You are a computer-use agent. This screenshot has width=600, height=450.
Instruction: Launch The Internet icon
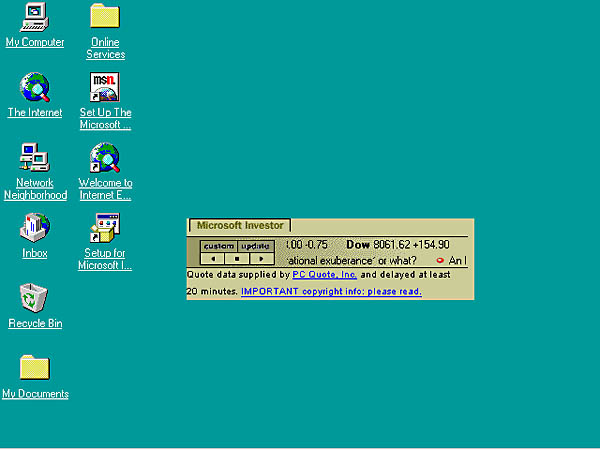34,87
